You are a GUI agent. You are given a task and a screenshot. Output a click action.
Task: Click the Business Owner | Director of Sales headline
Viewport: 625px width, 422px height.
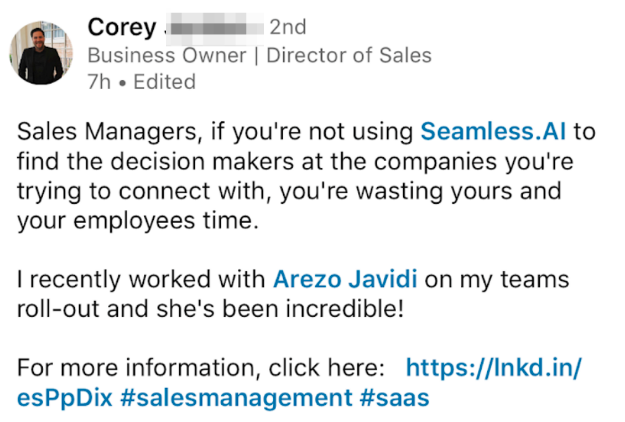click(259, 55)
